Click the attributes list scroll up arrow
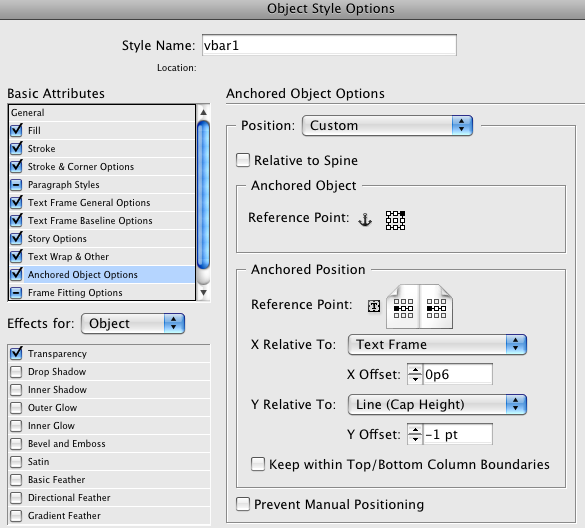 click(203, 112)
